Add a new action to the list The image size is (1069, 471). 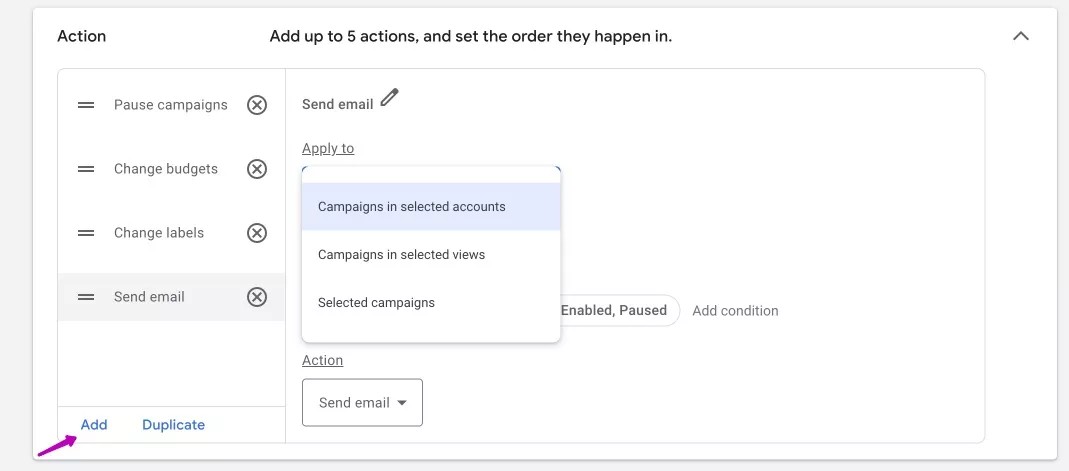94,425
